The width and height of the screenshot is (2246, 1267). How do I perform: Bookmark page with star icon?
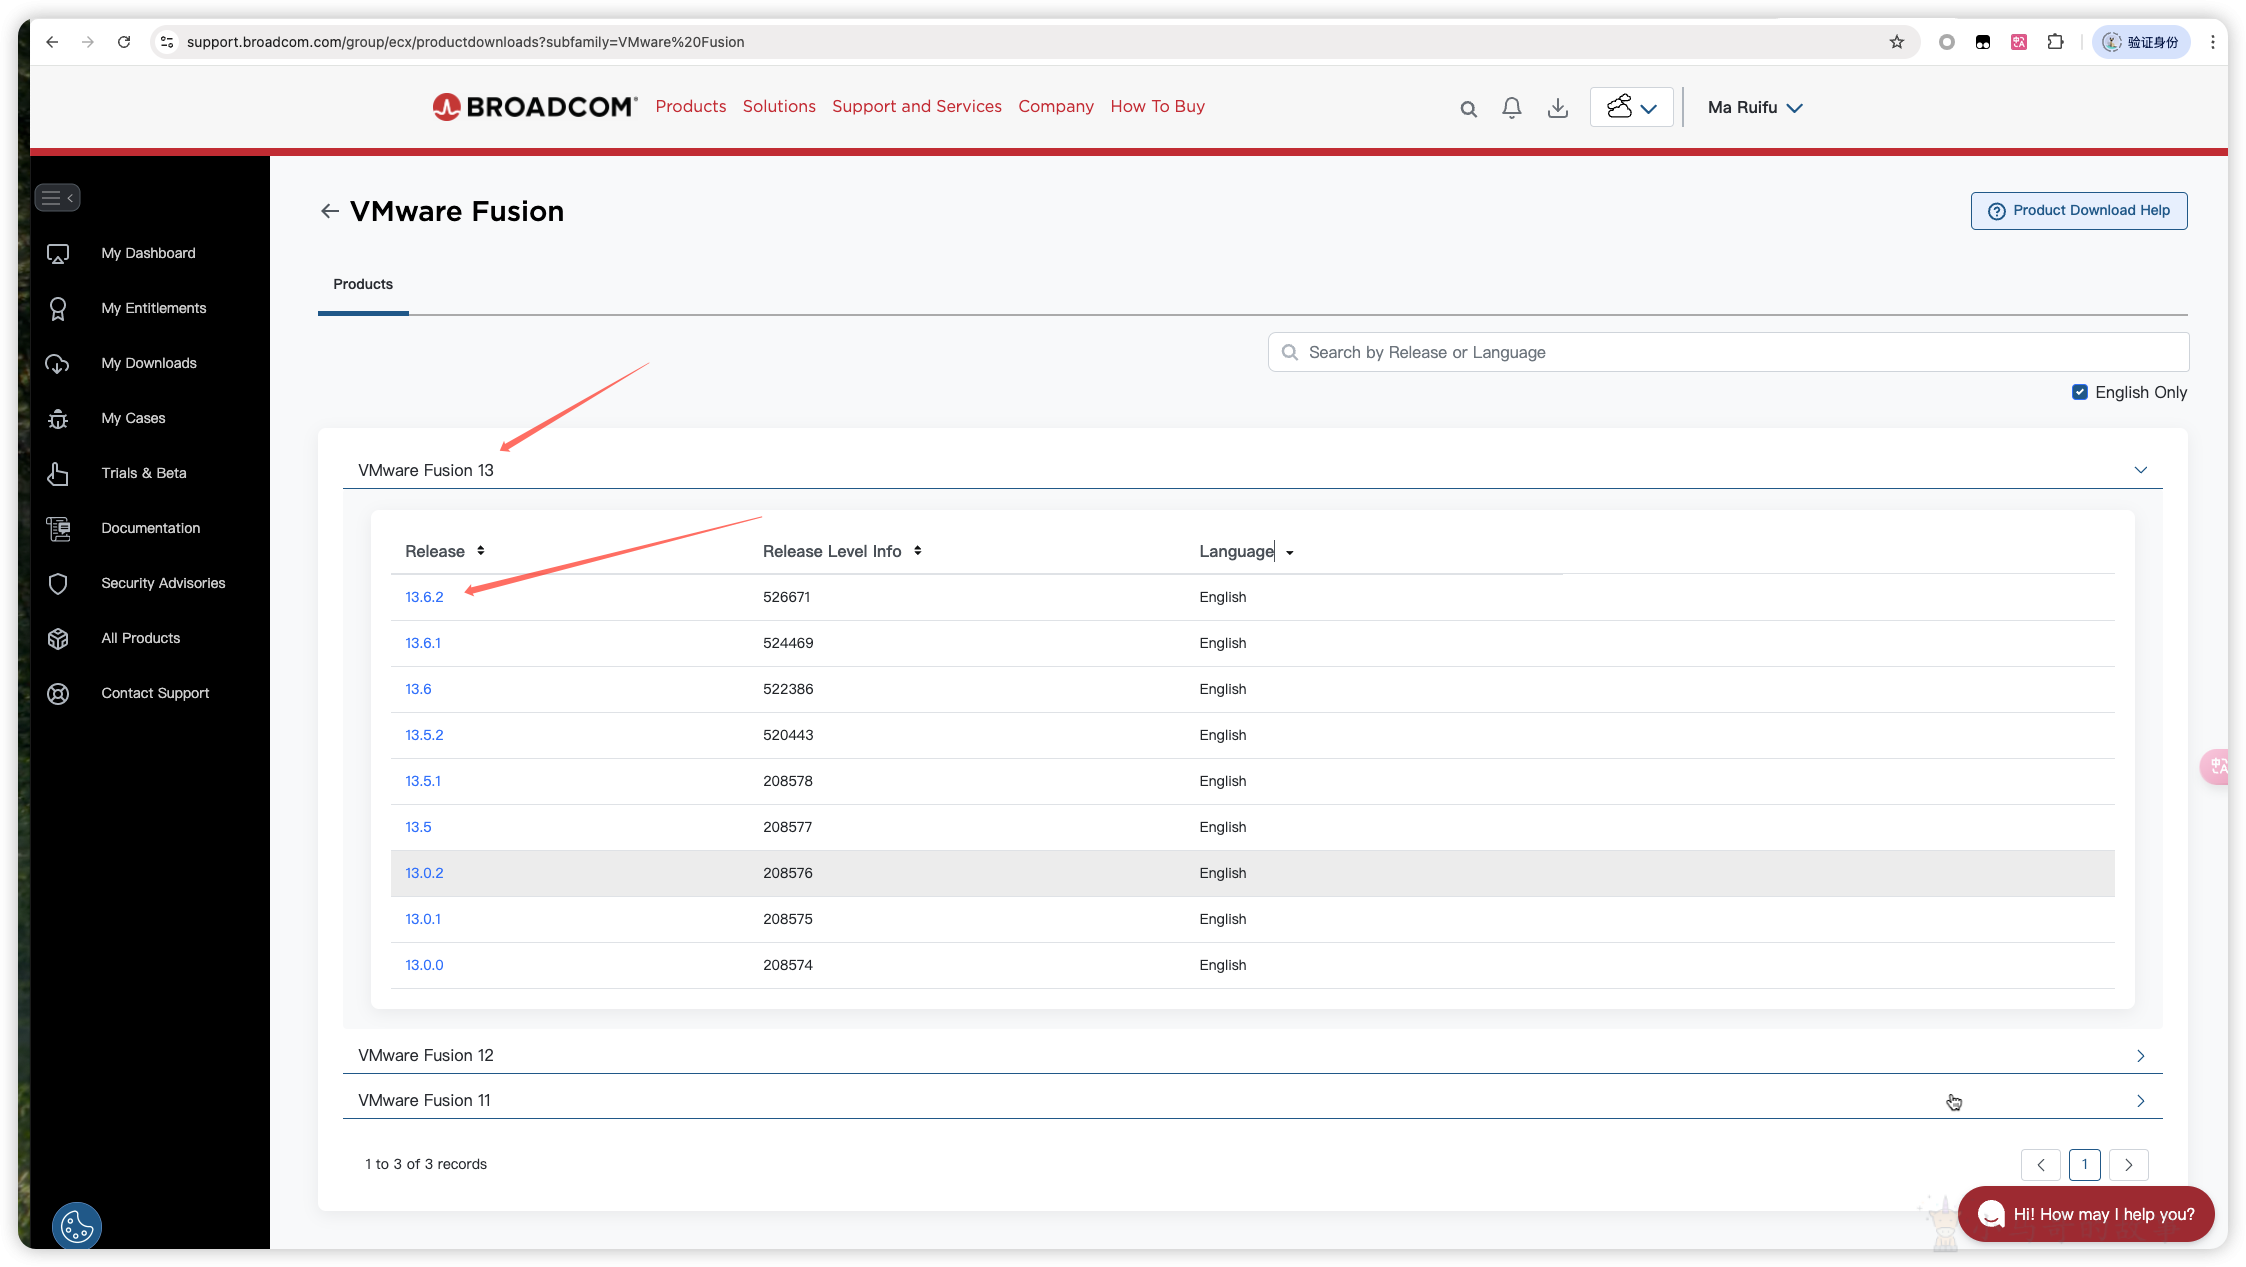(x=1897, y=42)
